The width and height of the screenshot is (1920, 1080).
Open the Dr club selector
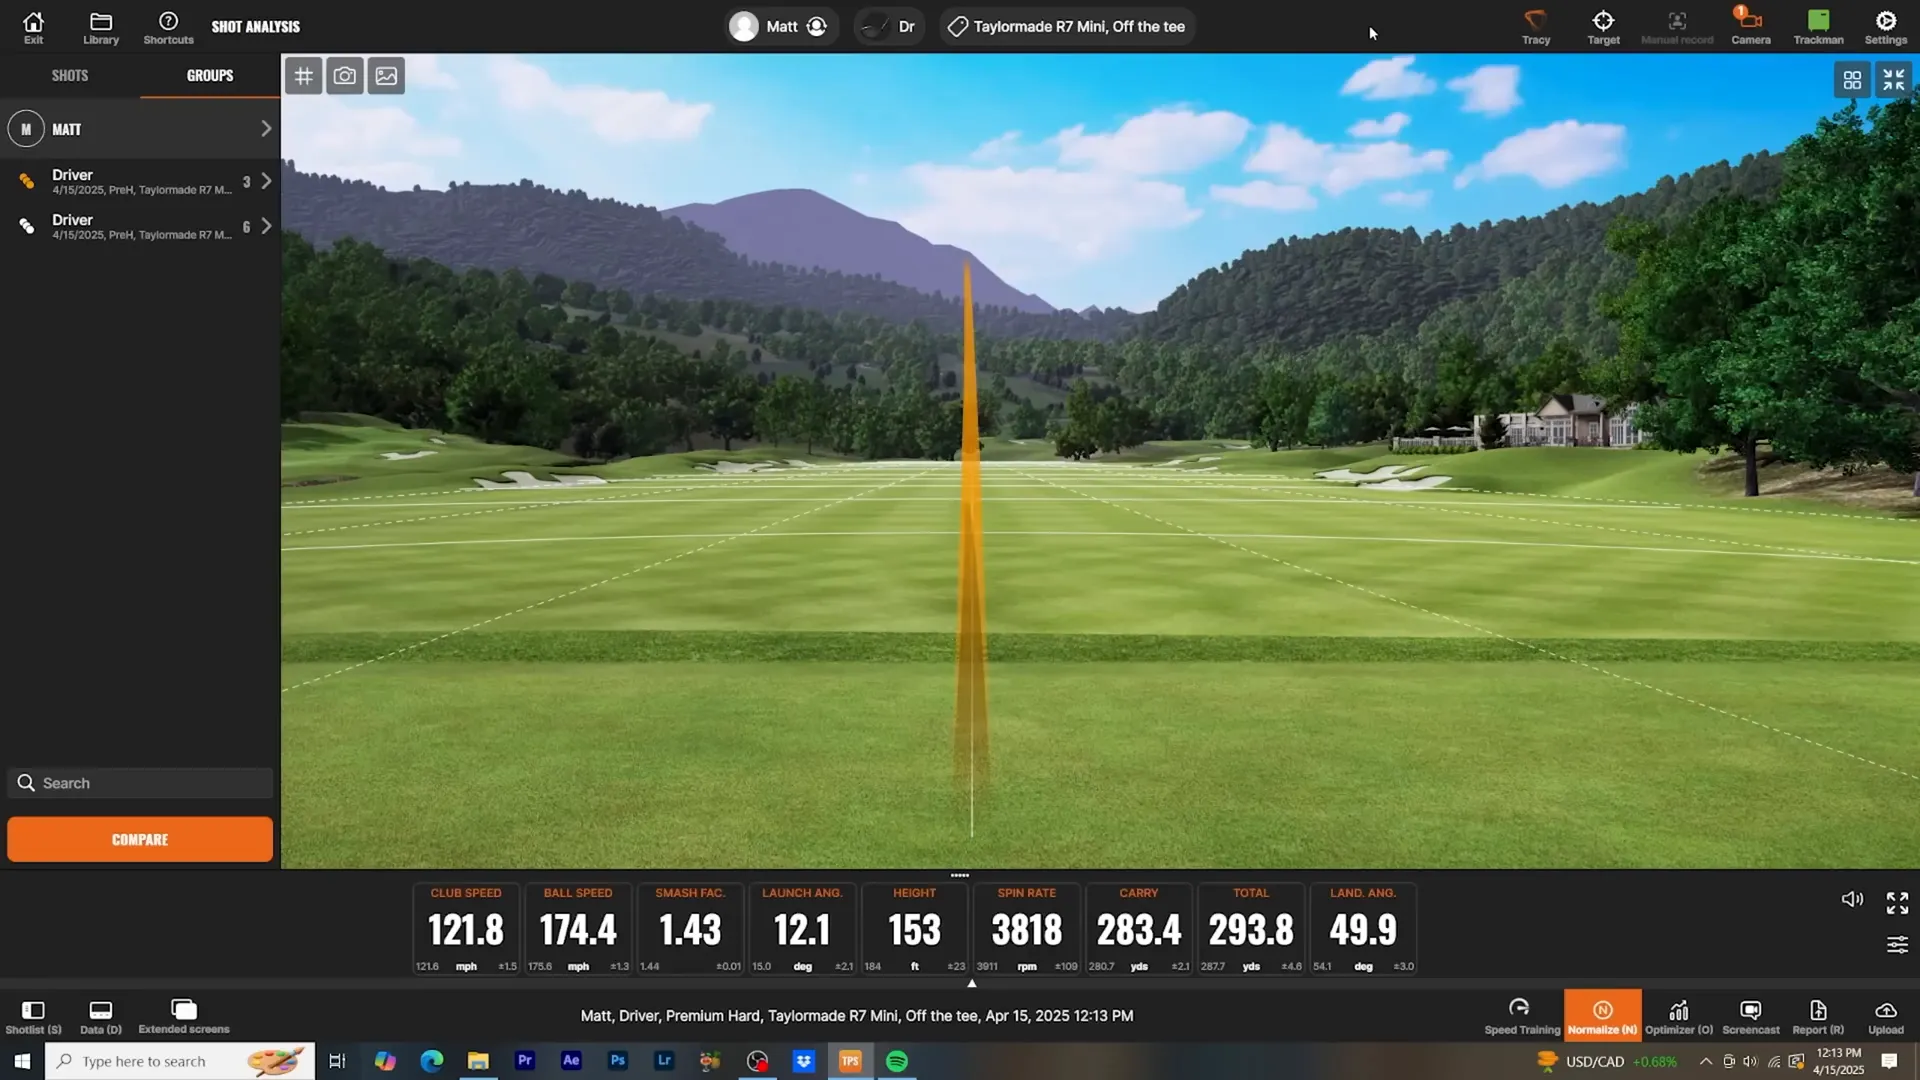tap(889, 27)
